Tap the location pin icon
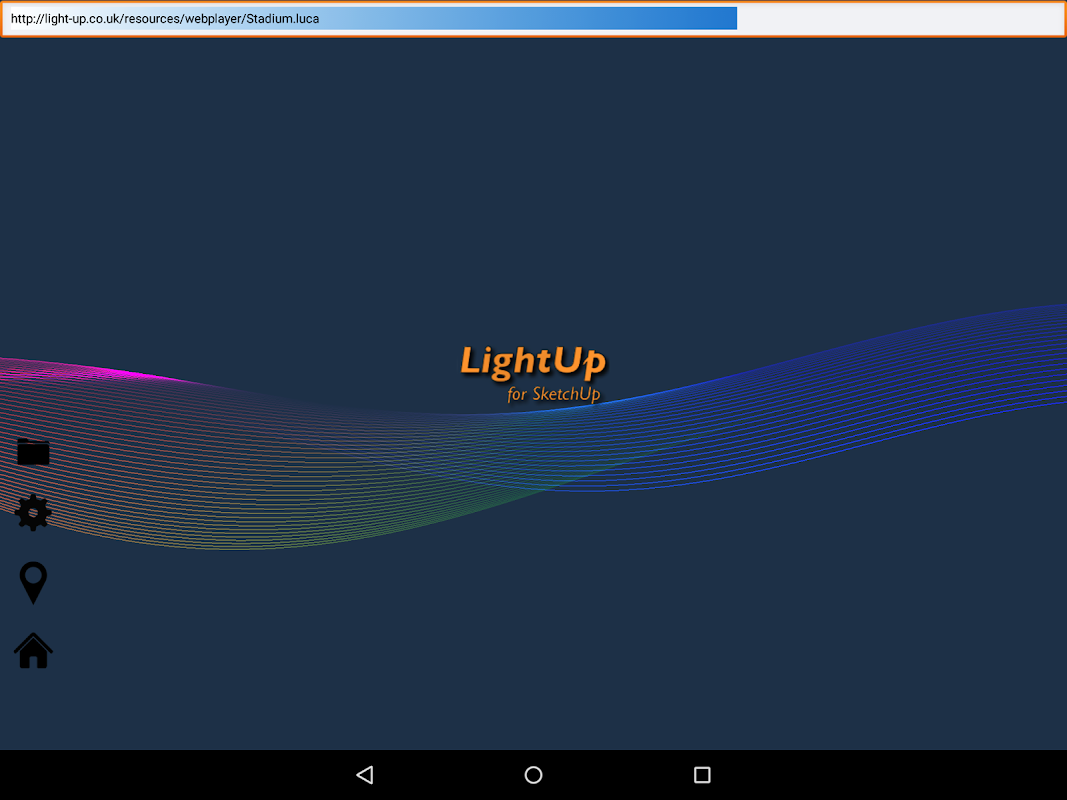This screenshot has height=800, width=1067. [x=33, y=583]
